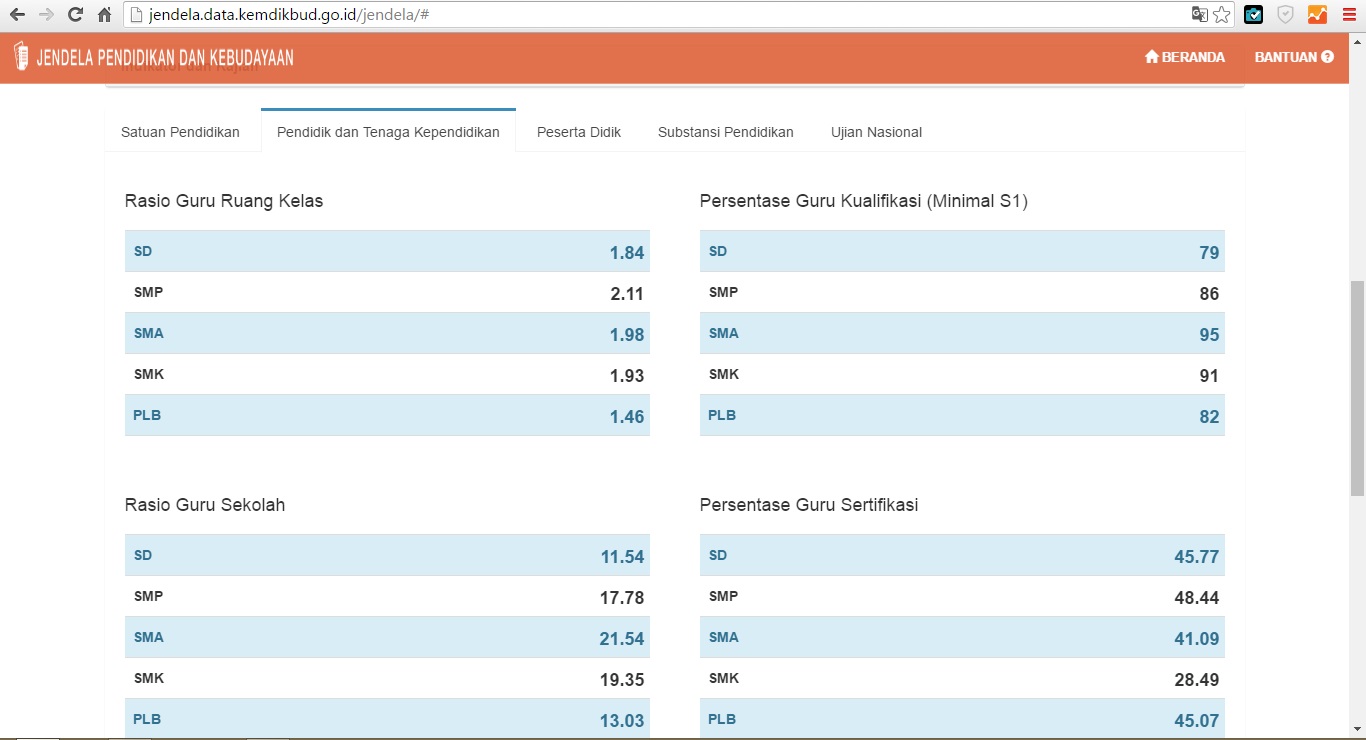
Task: Reload the current page
Action: pos(75,15)
